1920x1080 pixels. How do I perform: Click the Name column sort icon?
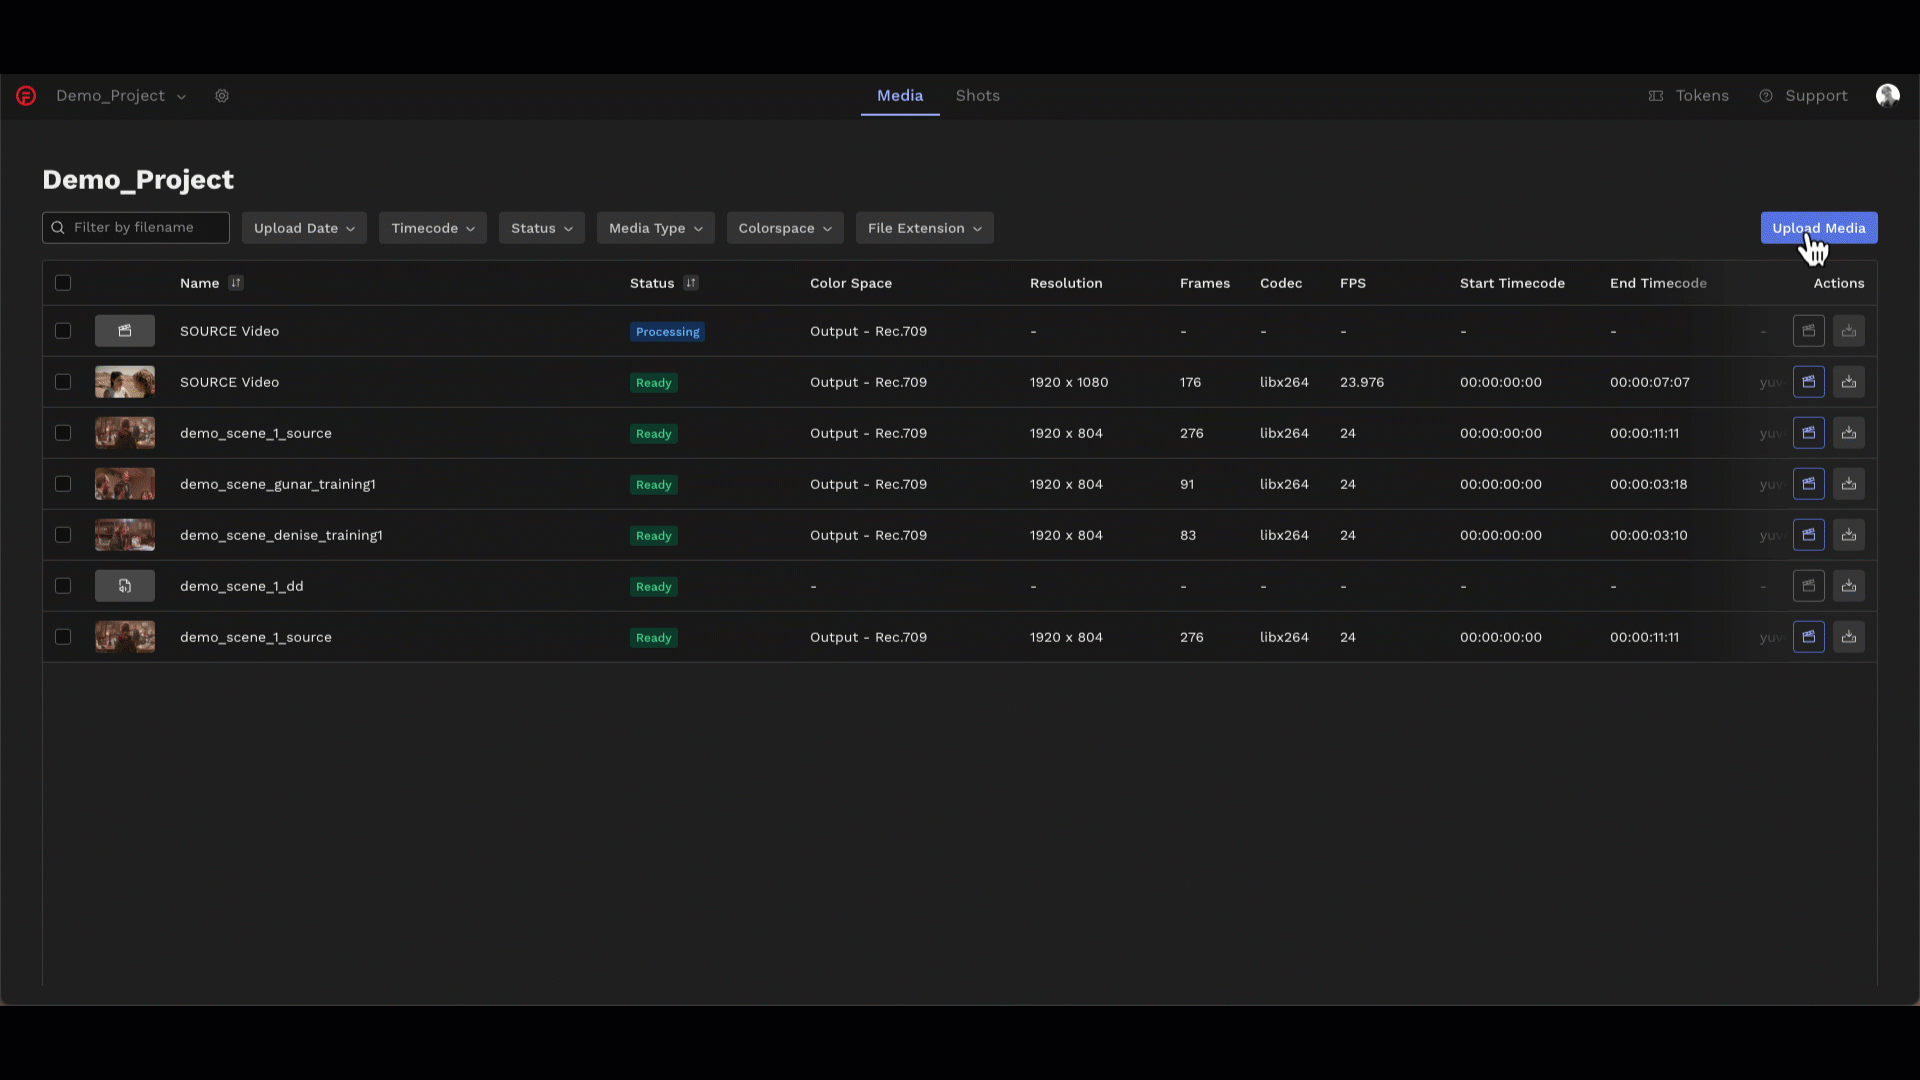236,283
